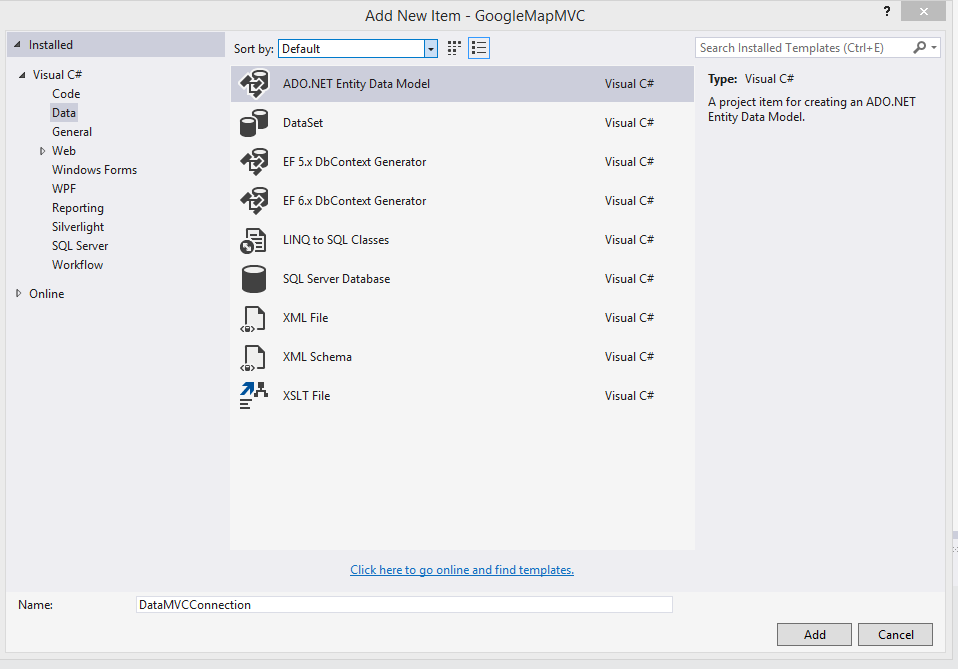Click the LINQ to SQL Classes icon

(x=253, y=240)
